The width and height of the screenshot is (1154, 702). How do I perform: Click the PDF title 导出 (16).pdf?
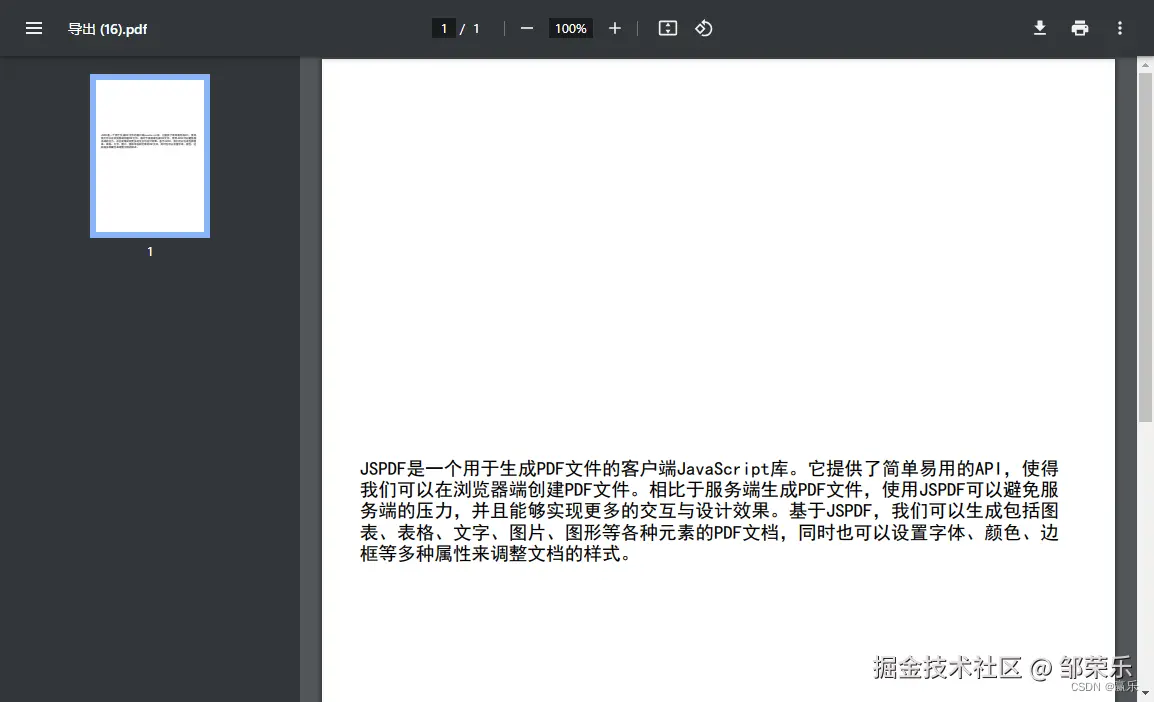[108, 29]
